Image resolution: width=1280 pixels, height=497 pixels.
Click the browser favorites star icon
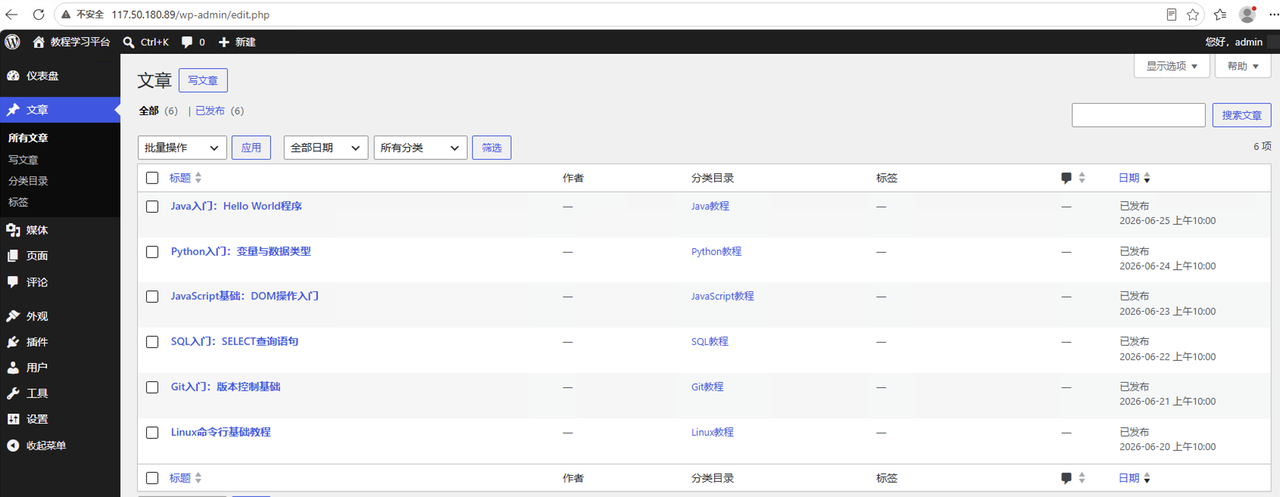click(x=1193, y=15)
